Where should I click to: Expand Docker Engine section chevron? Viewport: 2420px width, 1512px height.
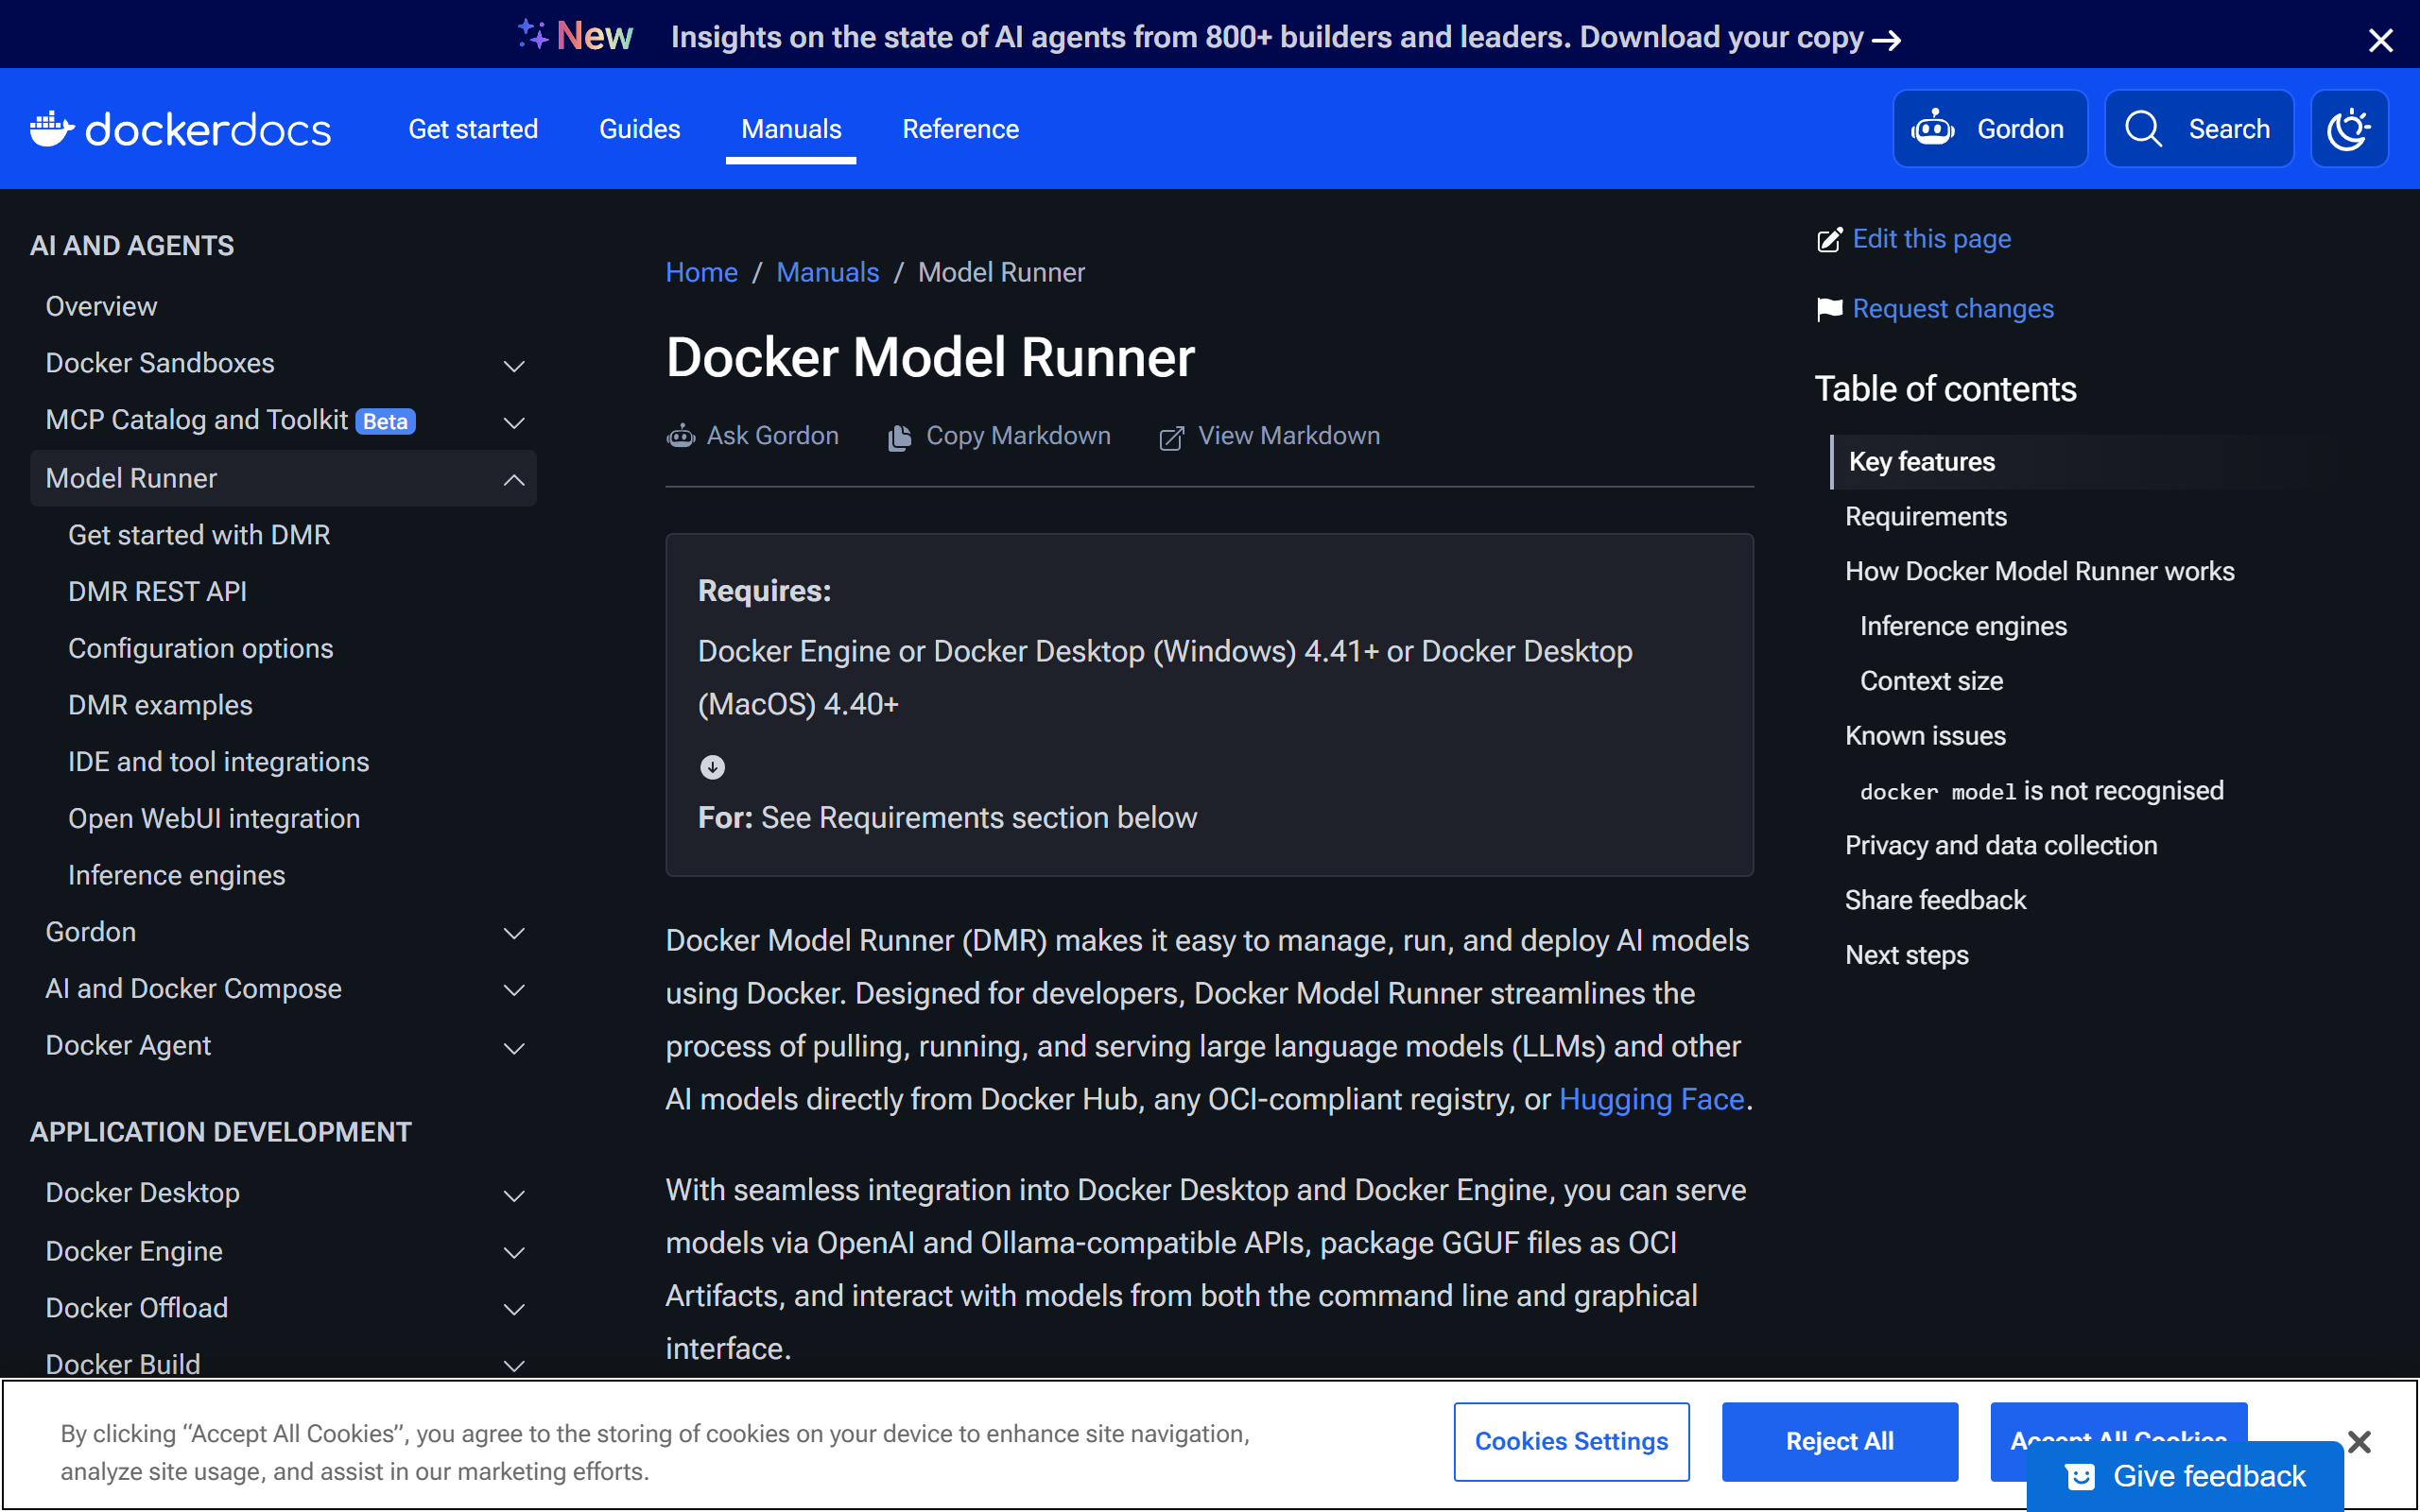click(x=514, y=1252)
